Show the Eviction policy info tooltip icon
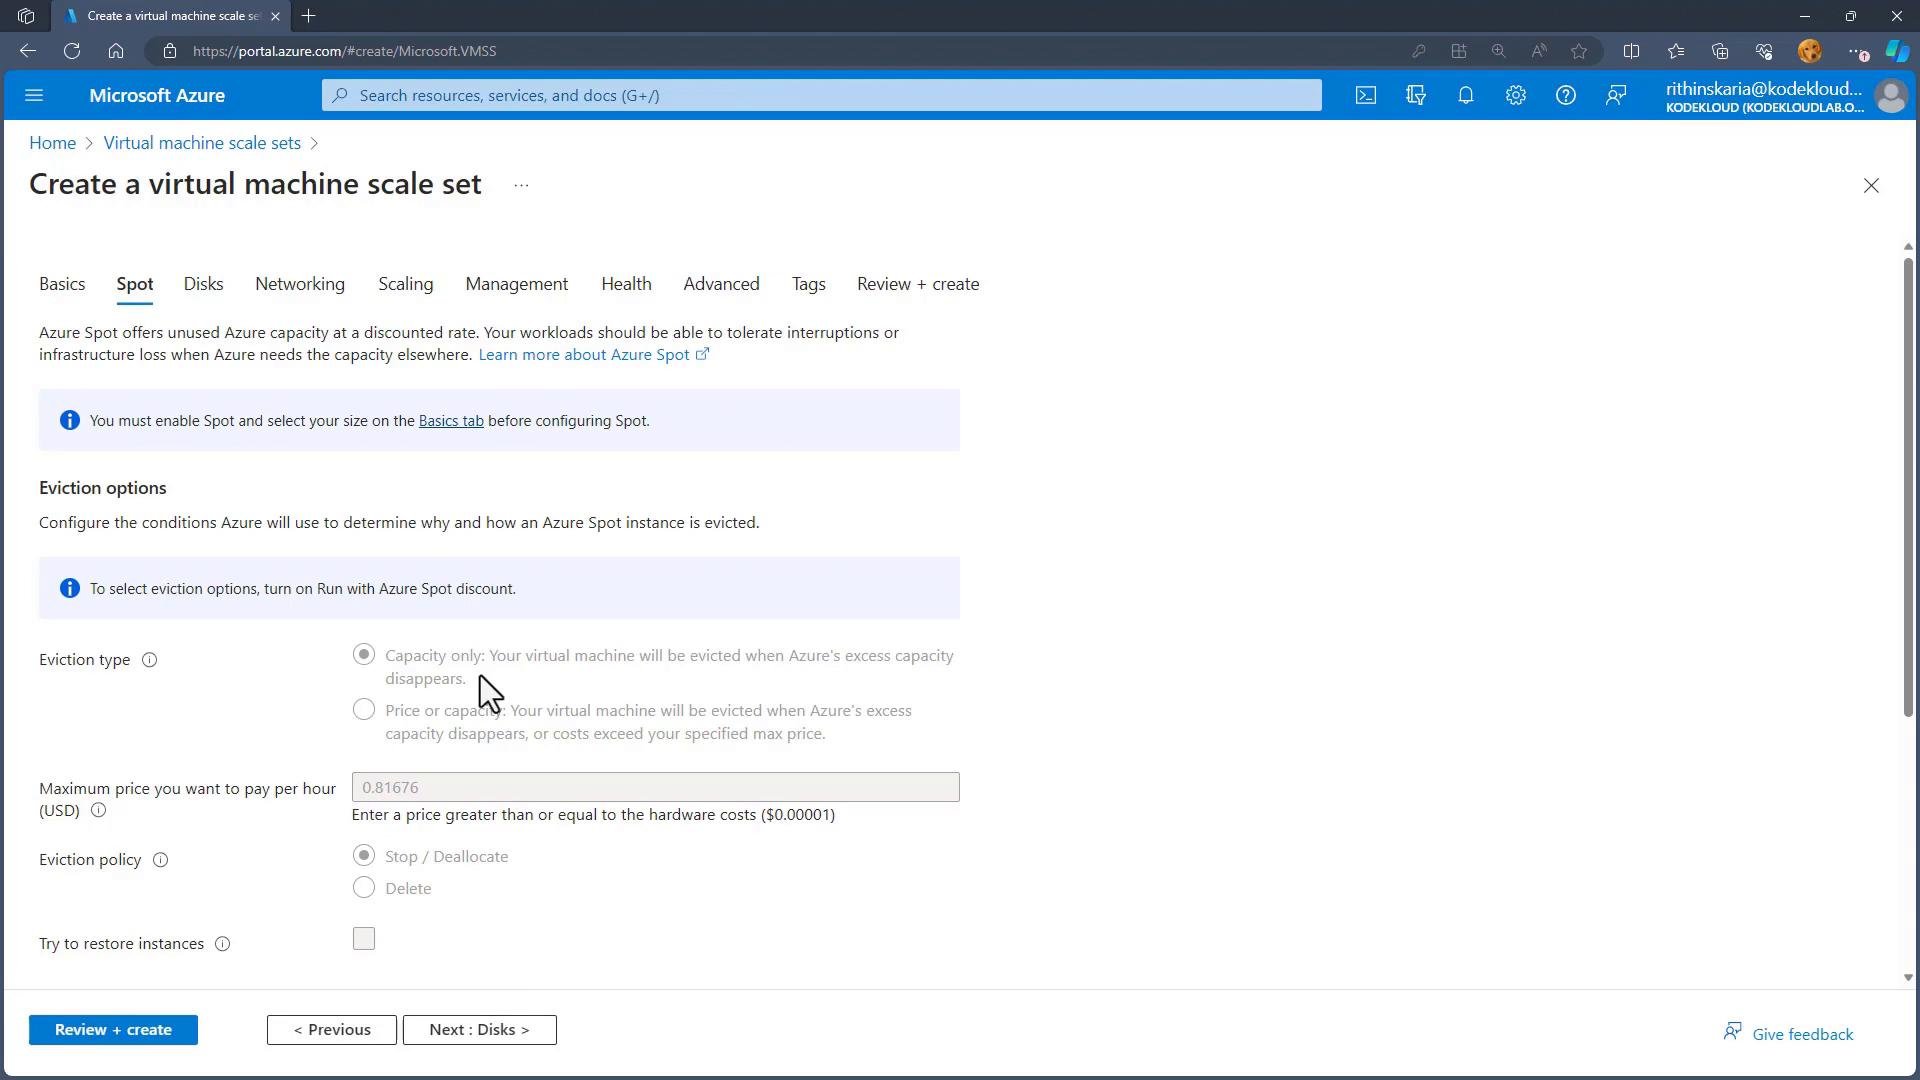The width and height of the screenshot is (1920, 1080). click(x=160, y=860)
